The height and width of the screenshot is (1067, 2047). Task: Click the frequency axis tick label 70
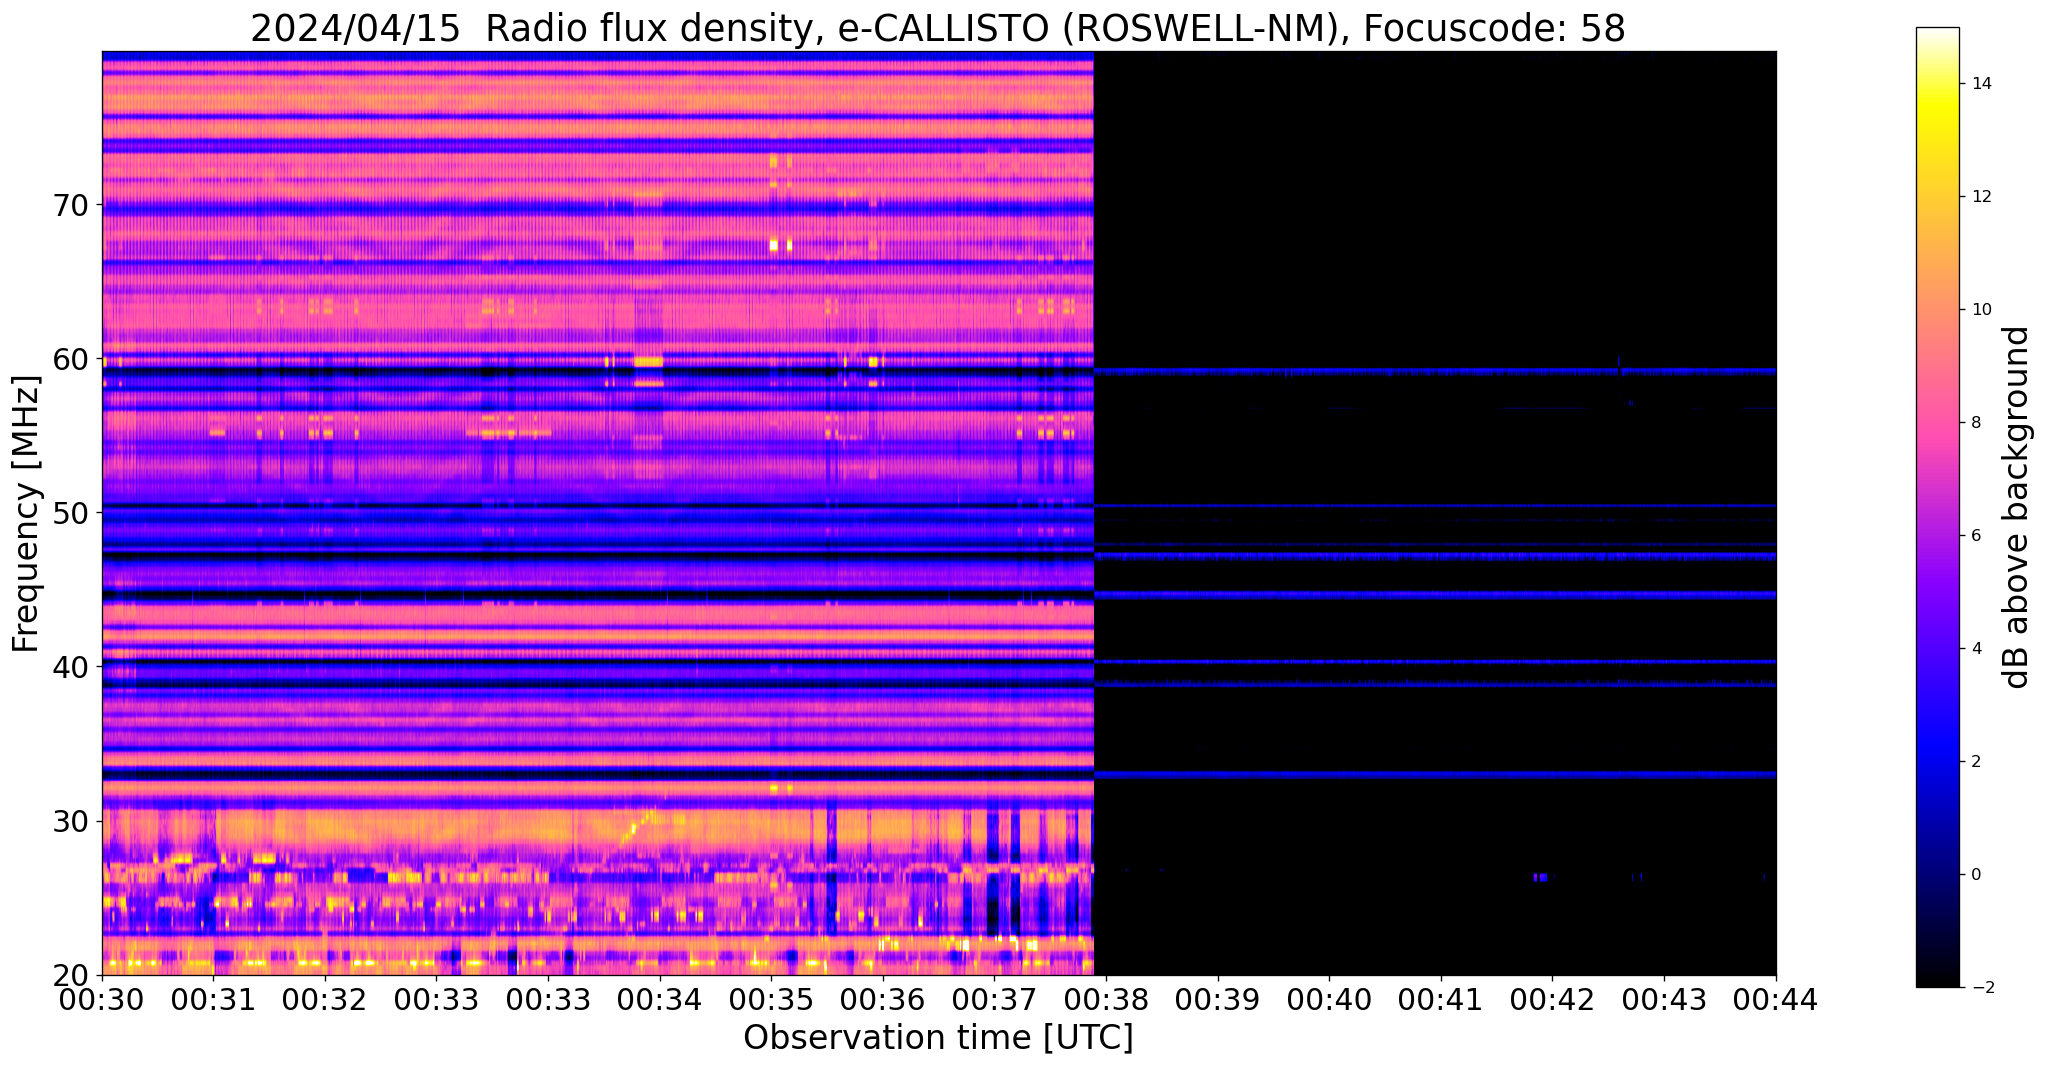(x=70, y=206)
